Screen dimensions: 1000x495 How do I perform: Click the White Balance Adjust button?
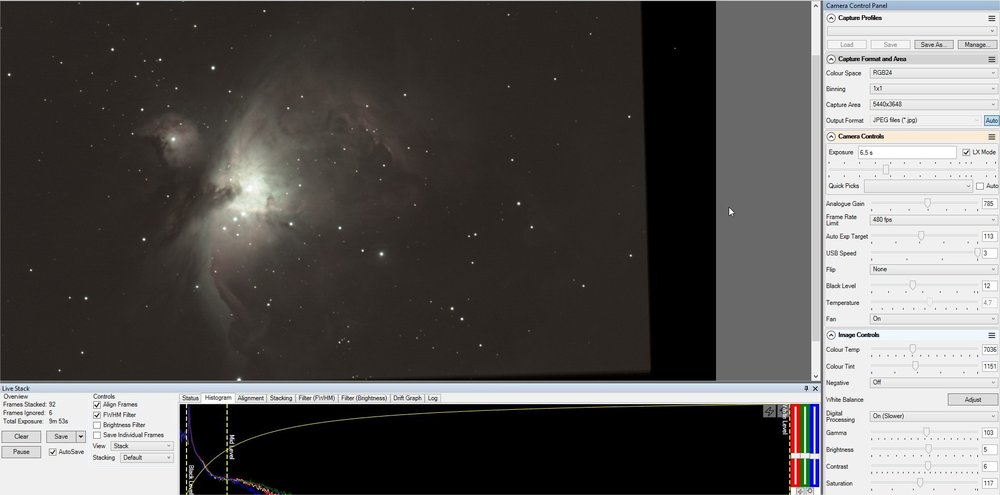coord(973,400)
